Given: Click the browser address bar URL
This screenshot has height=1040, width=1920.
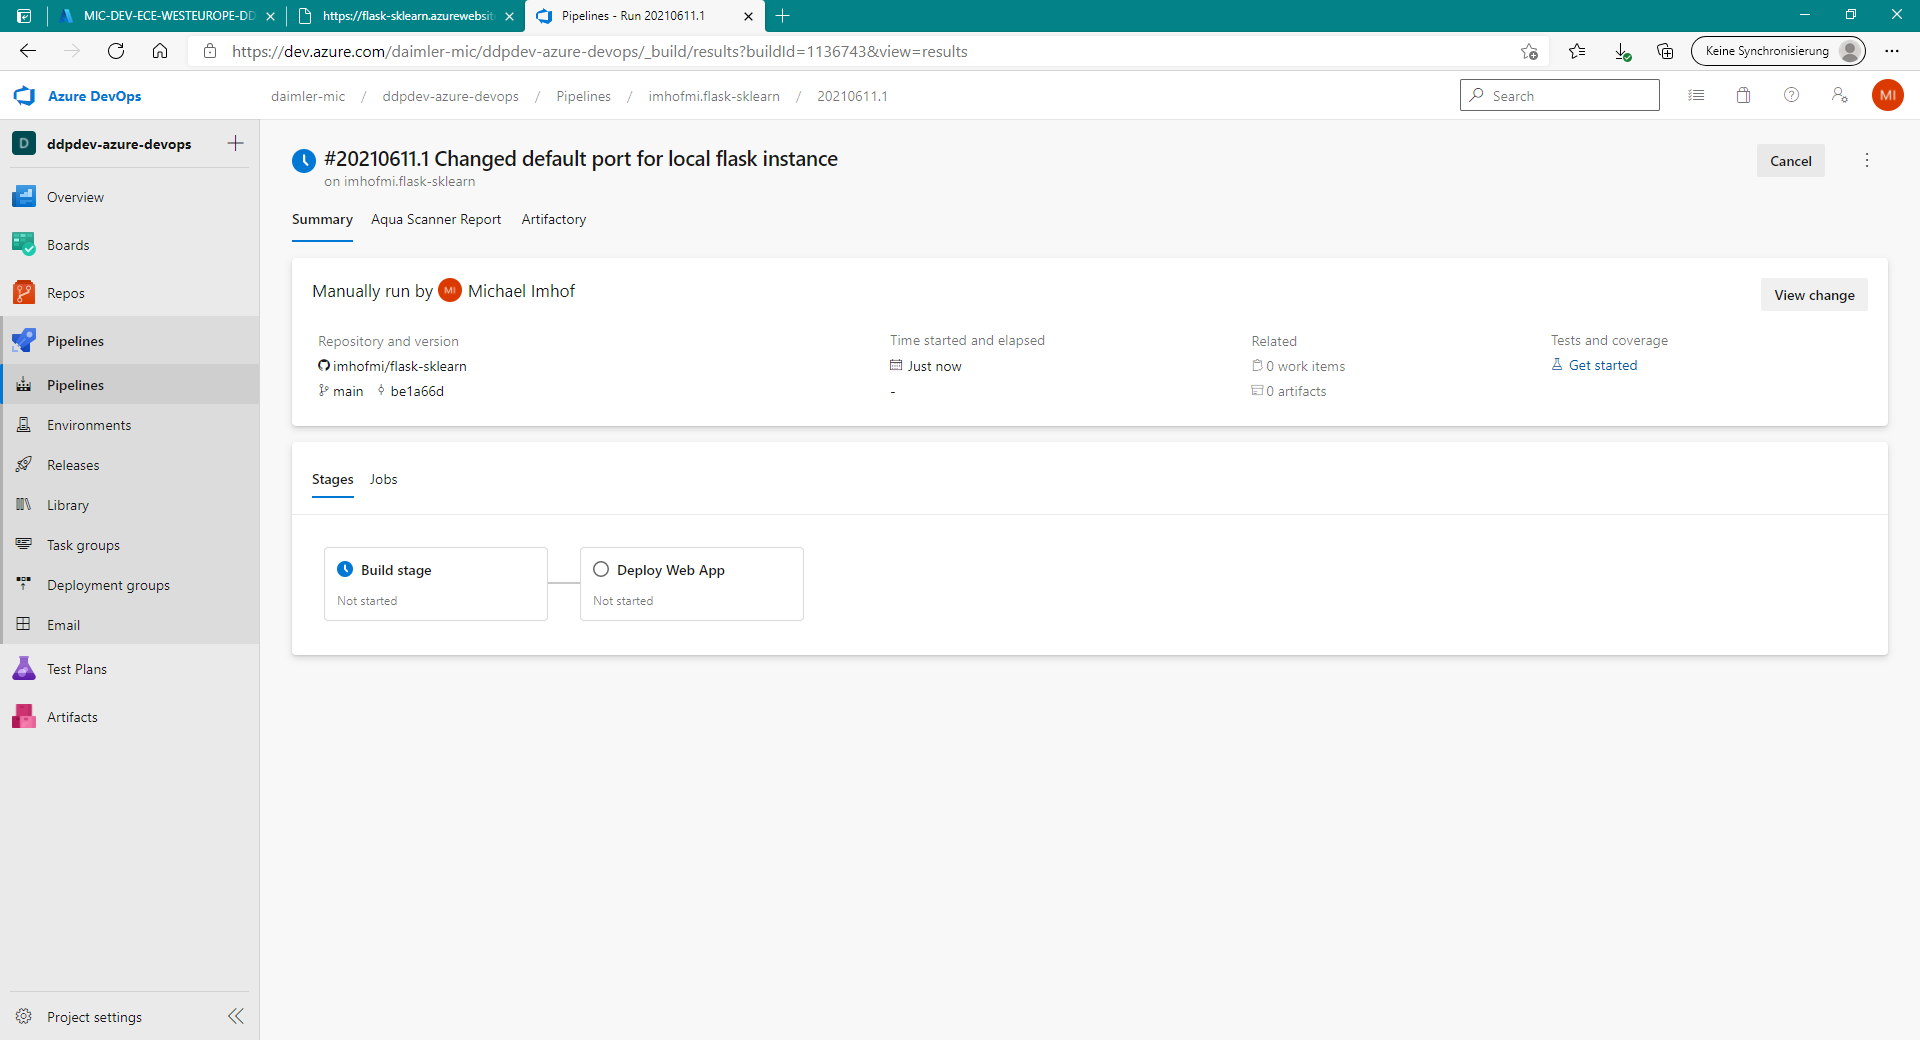Looking at the screenshot, I should coord(599,51).
